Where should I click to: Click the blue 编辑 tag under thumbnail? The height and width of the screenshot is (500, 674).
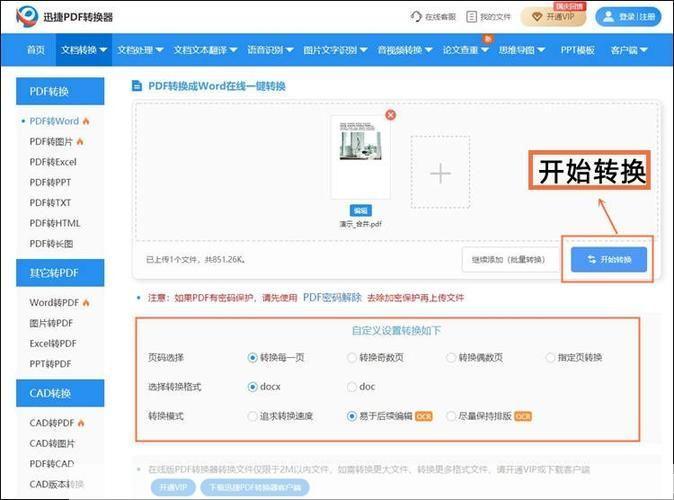point(361,211)
